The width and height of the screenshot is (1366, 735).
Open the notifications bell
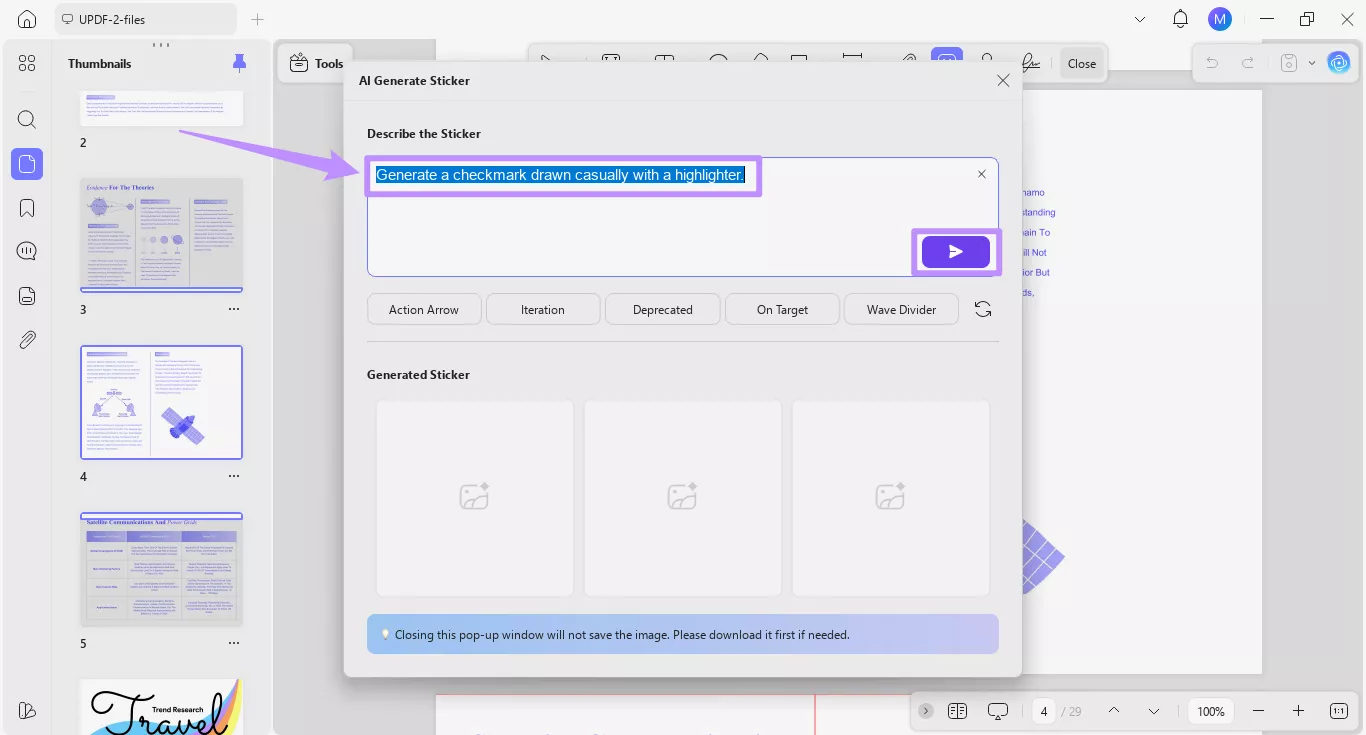[1180, 19]
